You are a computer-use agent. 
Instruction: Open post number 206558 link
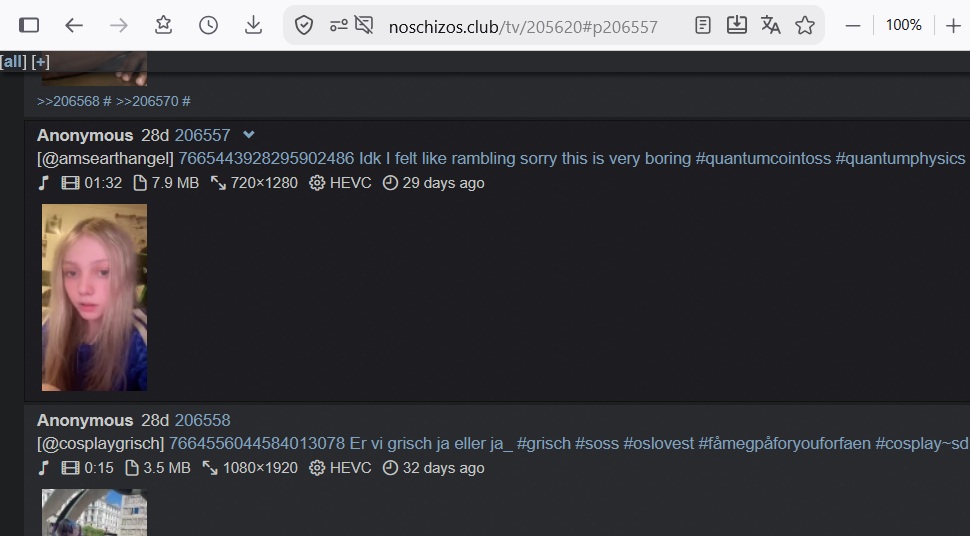202,420
